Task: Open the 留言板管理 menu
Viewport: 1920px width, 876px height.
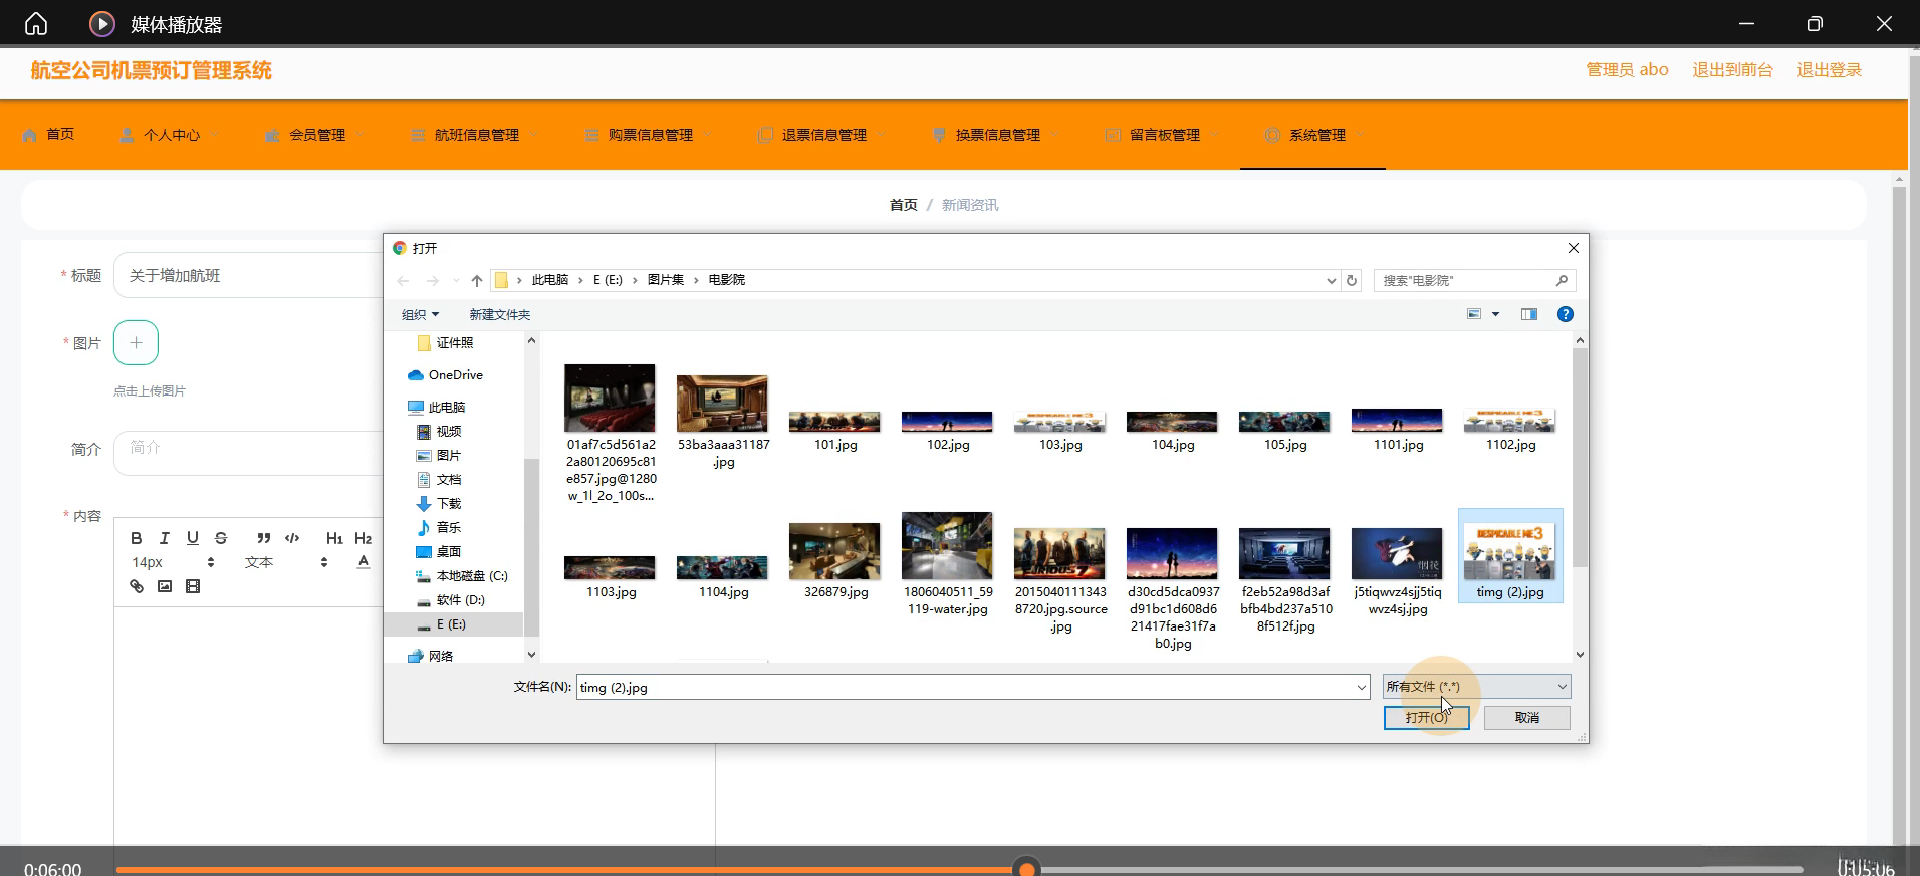Action: point(1164,135)
